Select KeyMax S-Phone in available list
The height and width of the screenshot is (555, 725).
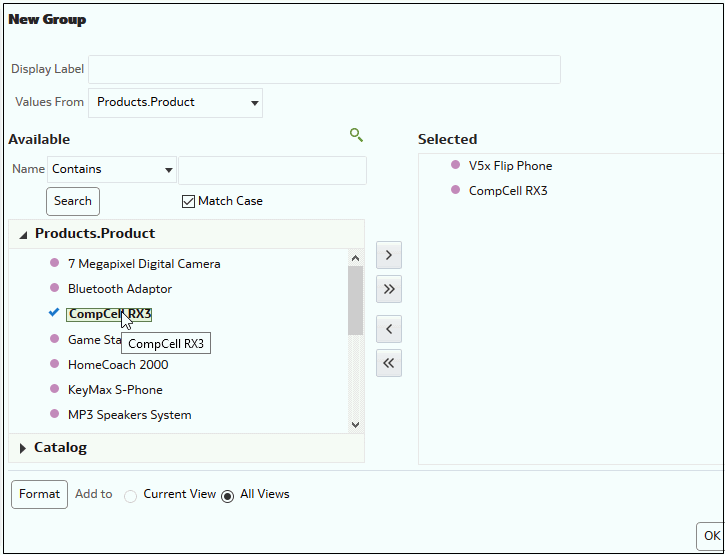115,389
